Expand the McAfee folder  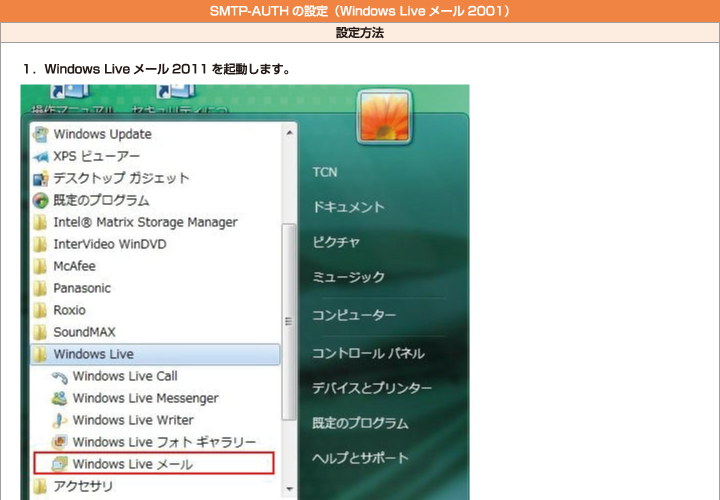tap(64, 266)
